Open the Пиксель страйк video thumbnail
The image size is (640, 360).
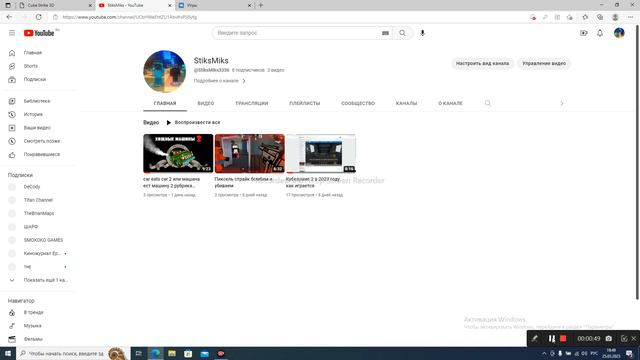(x=249, y=153)
